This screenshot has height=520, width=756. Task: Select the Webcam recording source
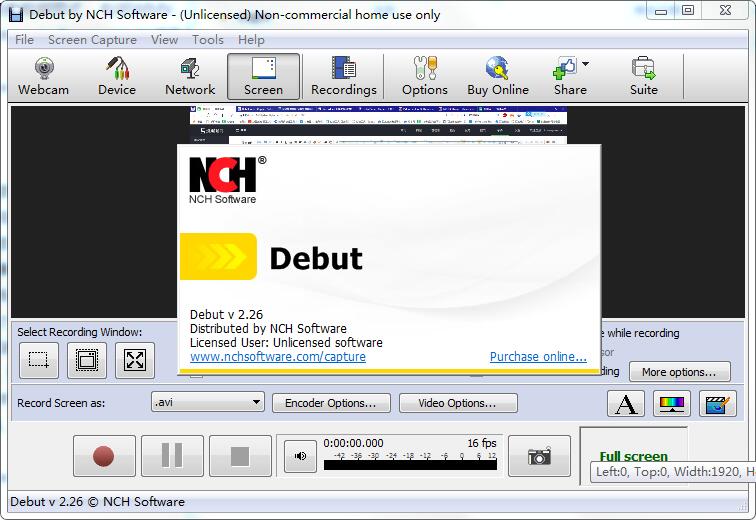point(43,77)
